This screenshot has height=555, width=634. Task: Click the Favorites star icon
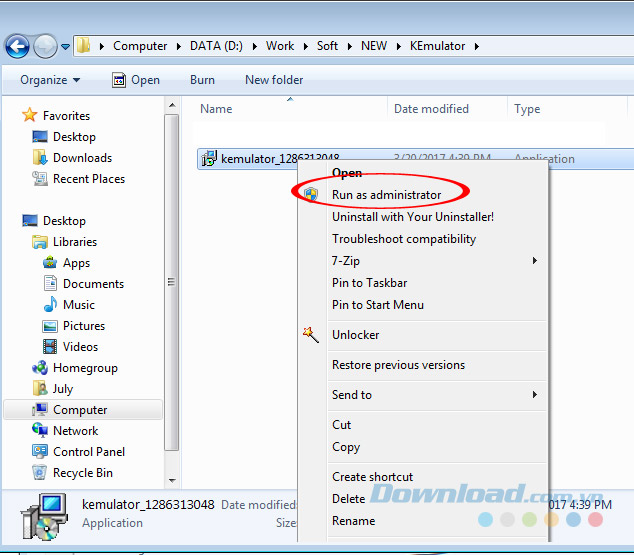(x=30, y=115)
